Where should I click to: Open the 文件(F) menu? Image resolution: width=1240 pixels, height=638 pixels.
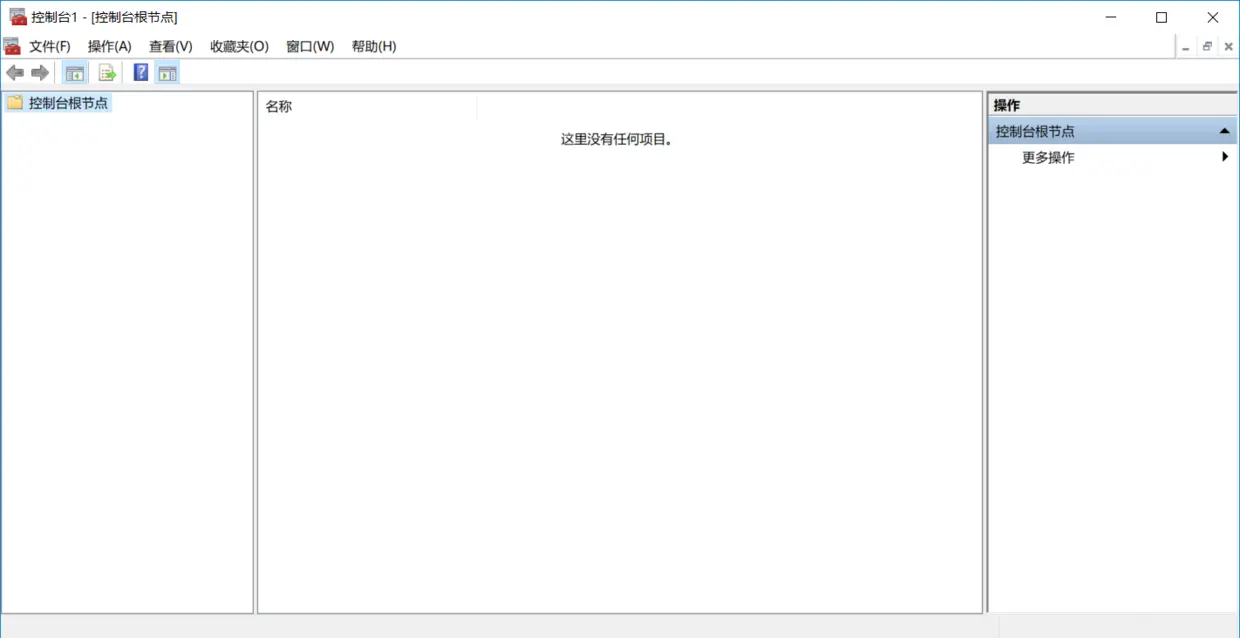pyautogui.click(x=48, y=46)
